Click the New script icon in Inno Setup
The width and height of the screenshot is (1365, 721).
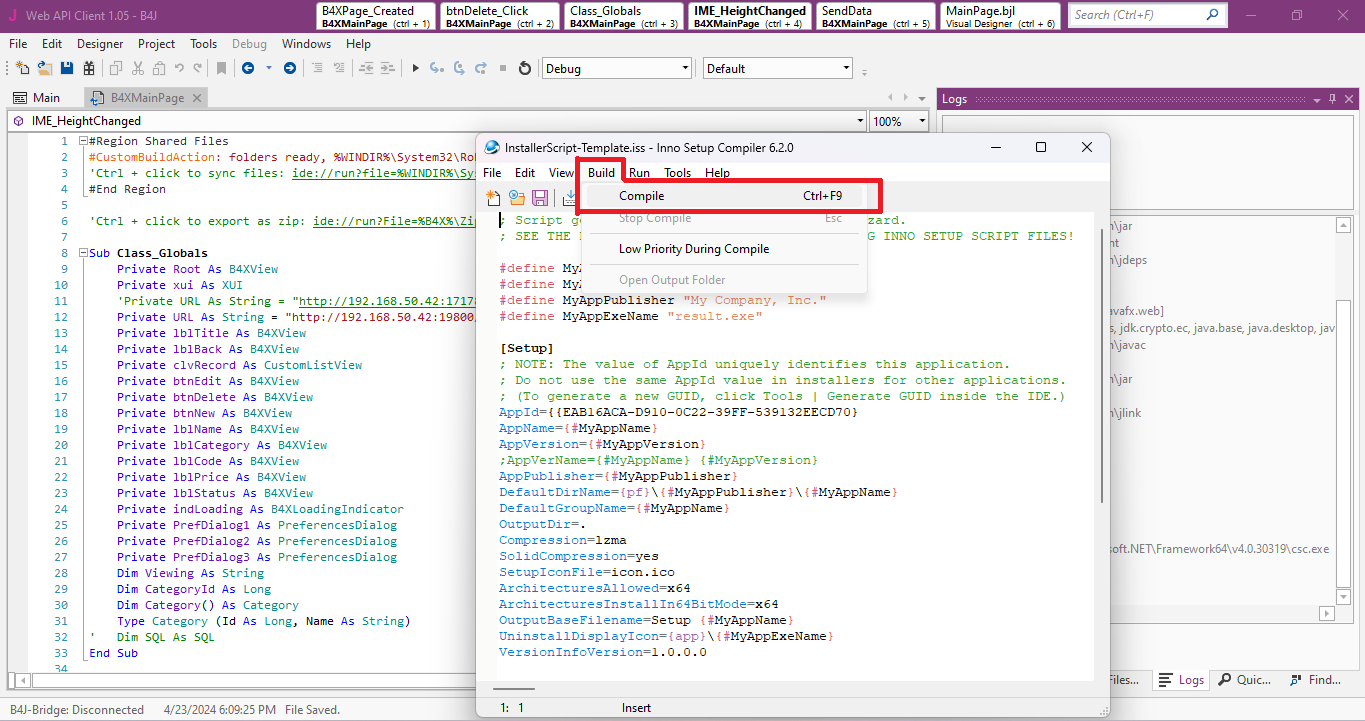[x=493, y=198]
